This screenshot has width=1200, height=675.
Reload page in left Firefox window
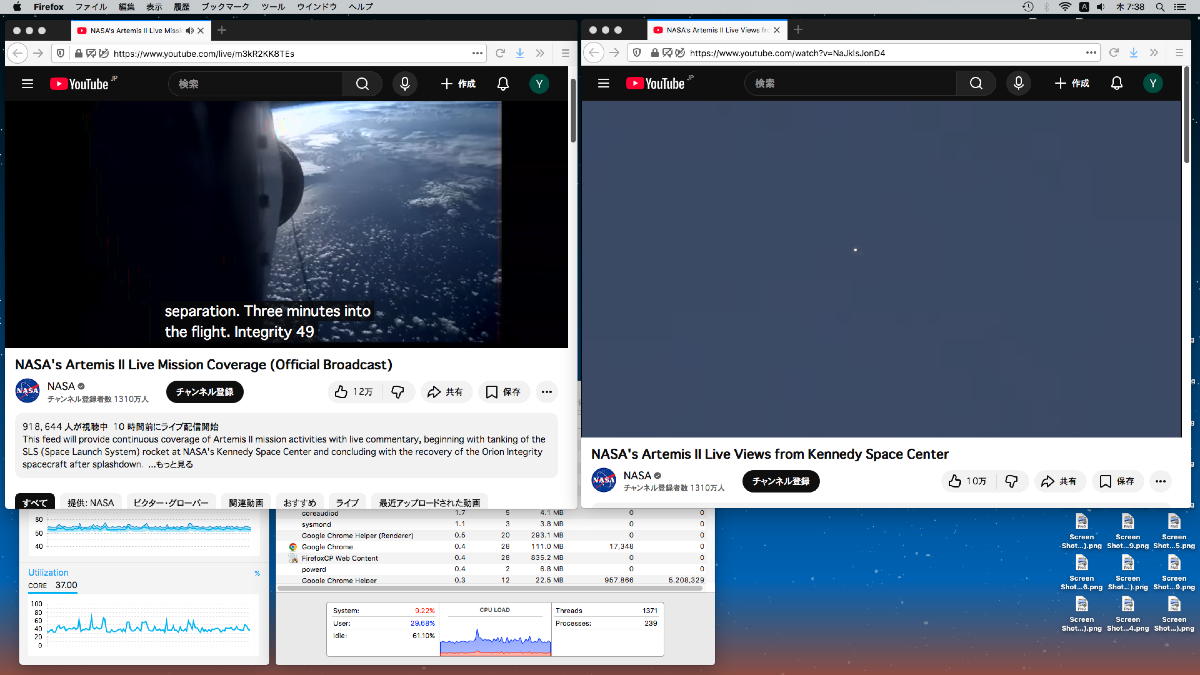(x=500, y=53)
